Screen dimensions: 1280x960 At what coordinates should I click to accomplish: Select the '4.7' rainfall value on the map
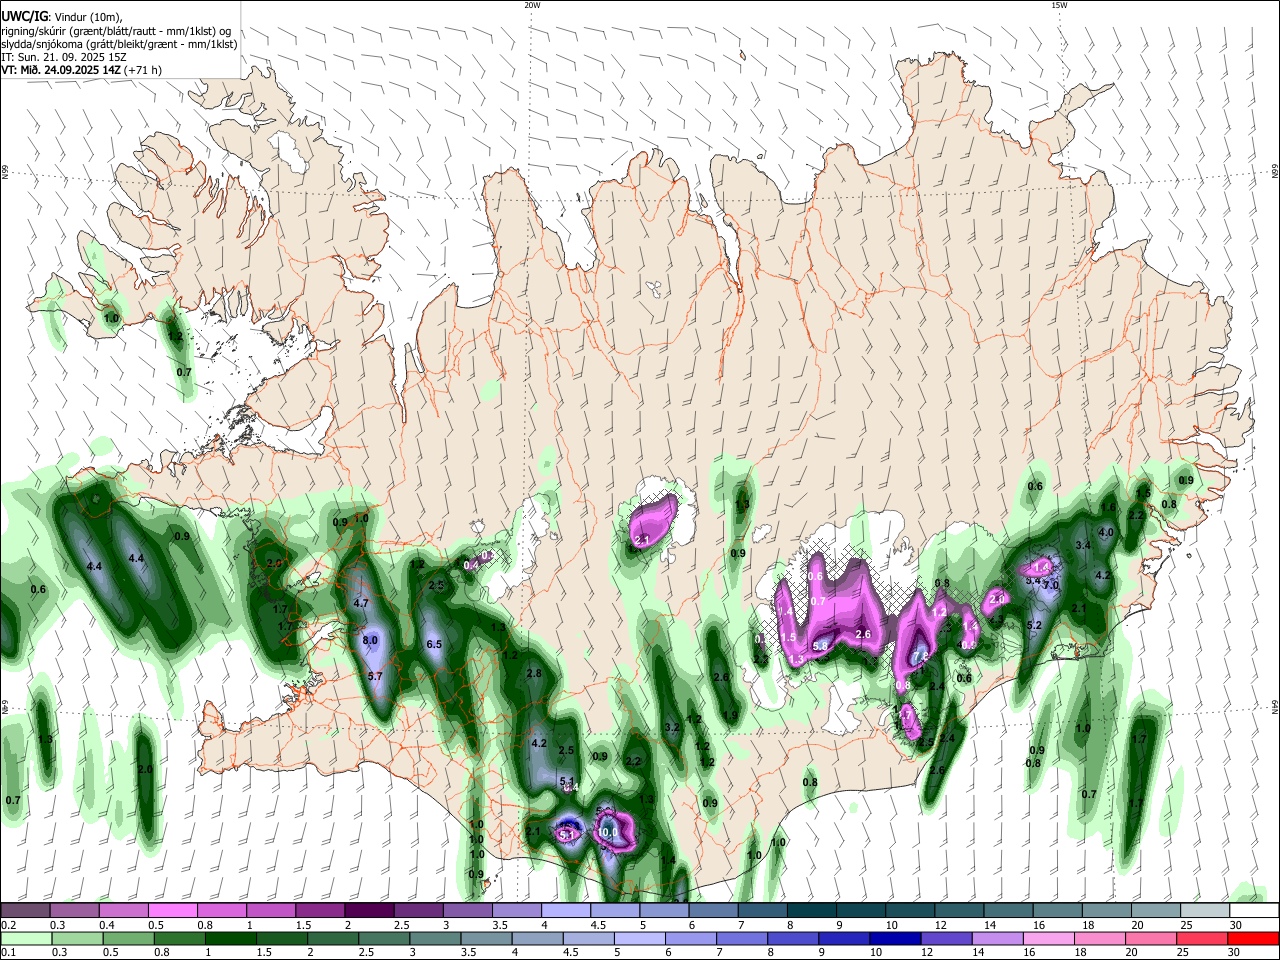click(362, 603)
